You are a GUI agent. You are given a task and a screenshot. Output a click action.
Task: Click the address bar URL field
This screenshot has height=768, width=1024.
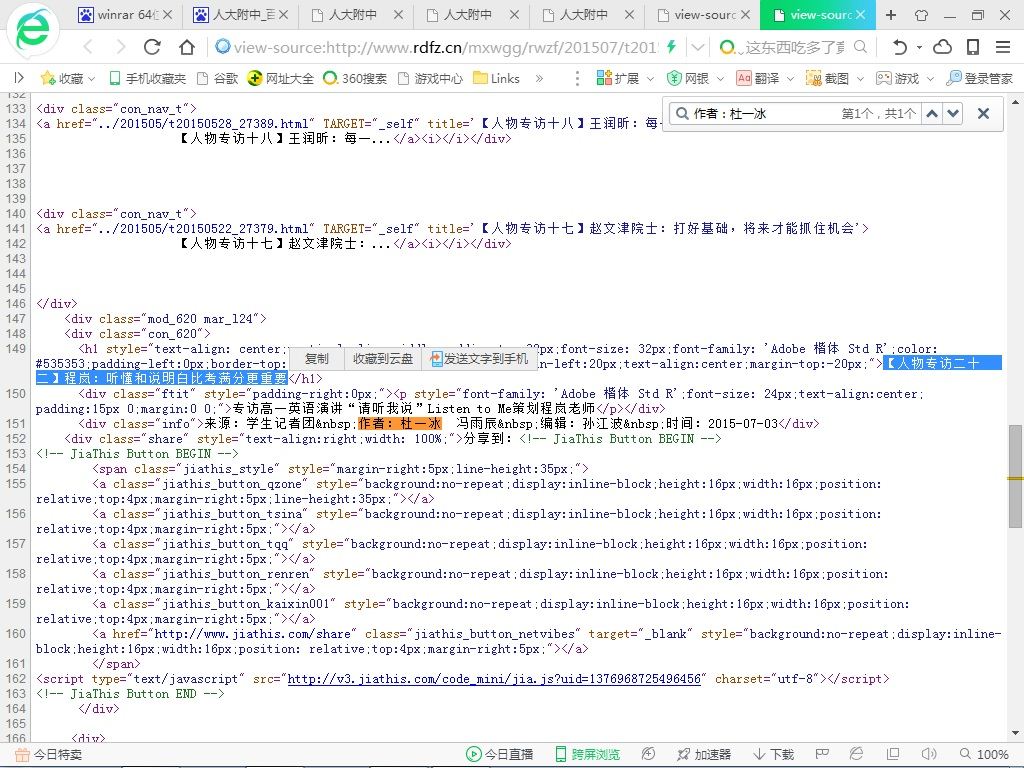445,47
